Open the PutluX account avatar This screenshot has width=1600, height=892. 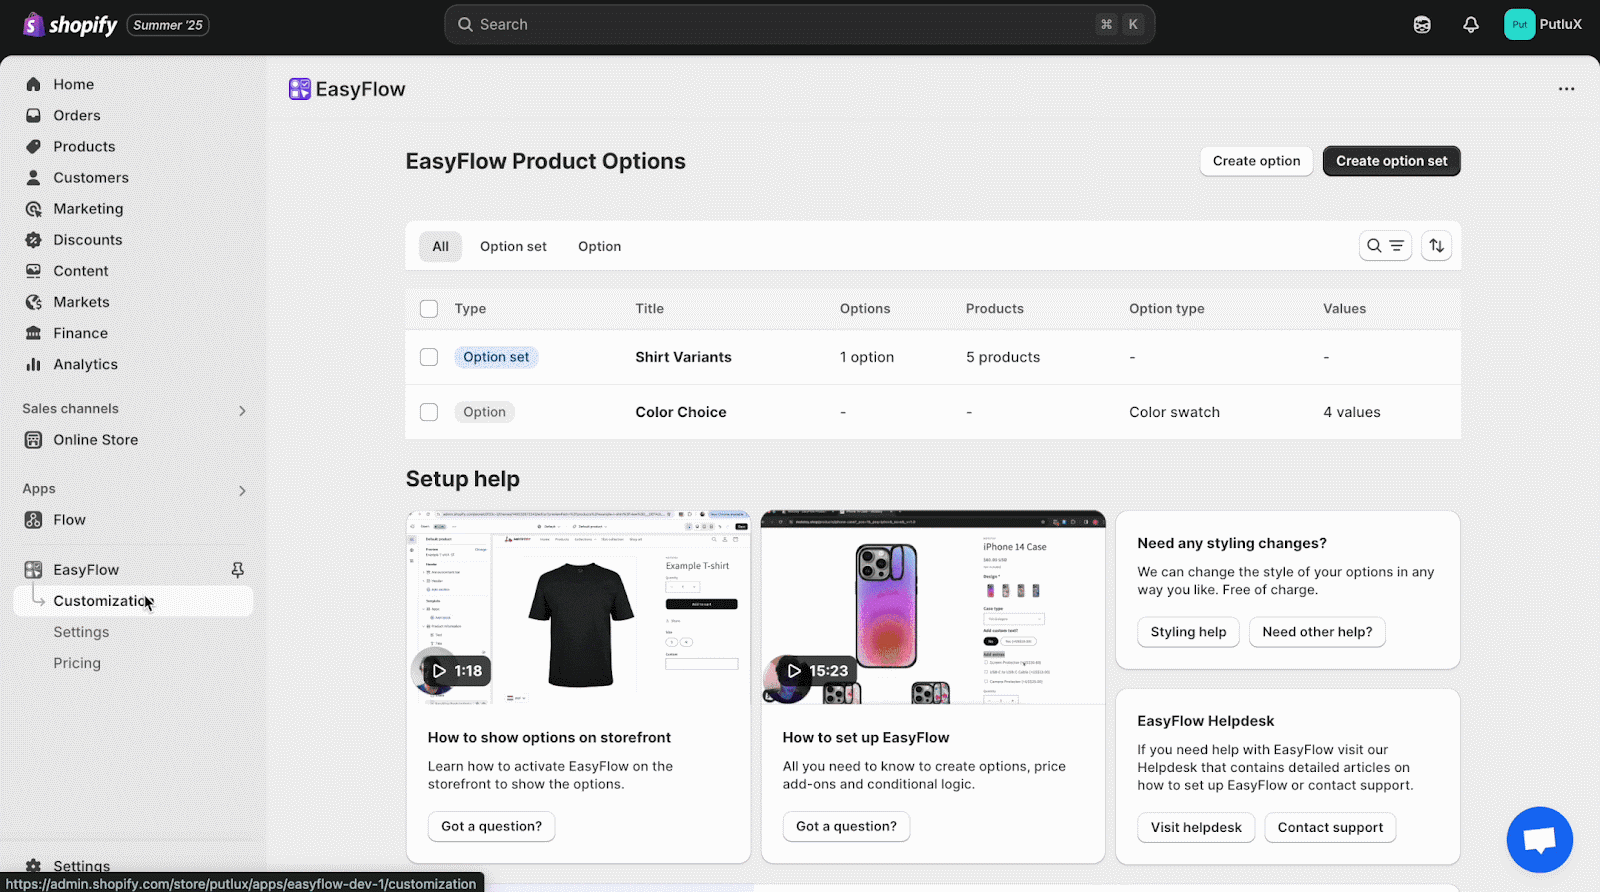[1519, 25]
